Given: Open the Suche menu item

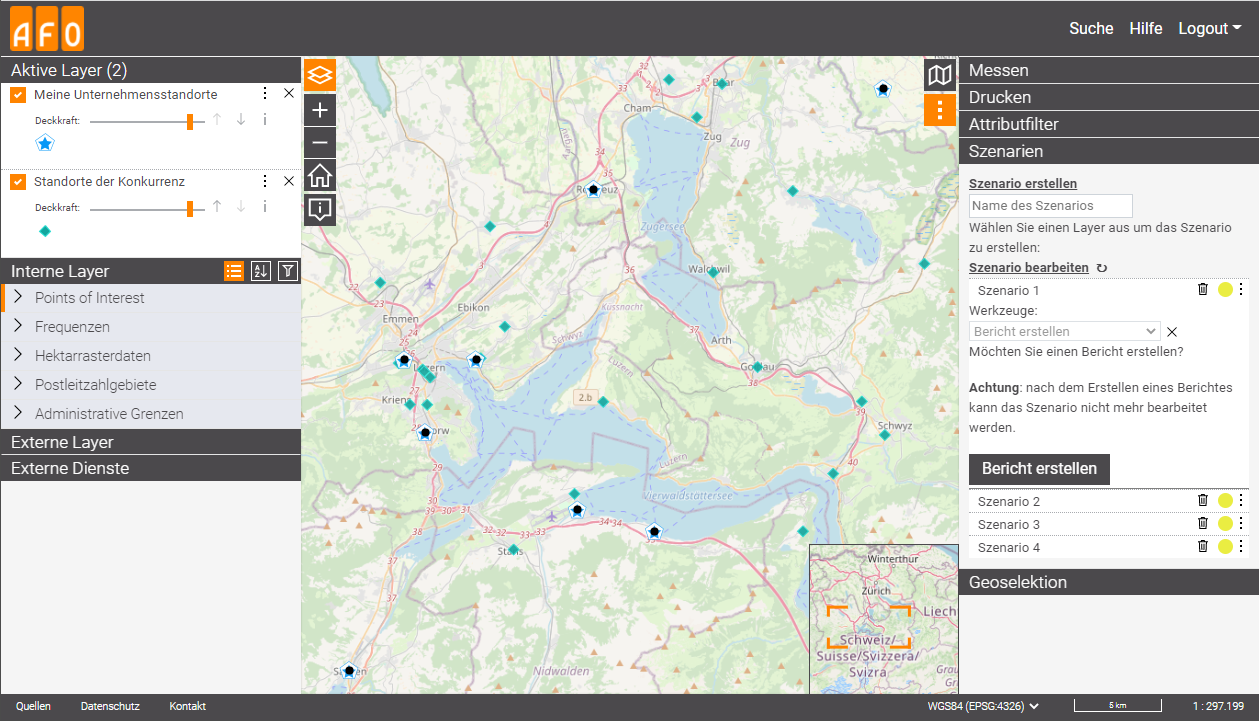Looking at the screenshot, I should coord(1091,28).
